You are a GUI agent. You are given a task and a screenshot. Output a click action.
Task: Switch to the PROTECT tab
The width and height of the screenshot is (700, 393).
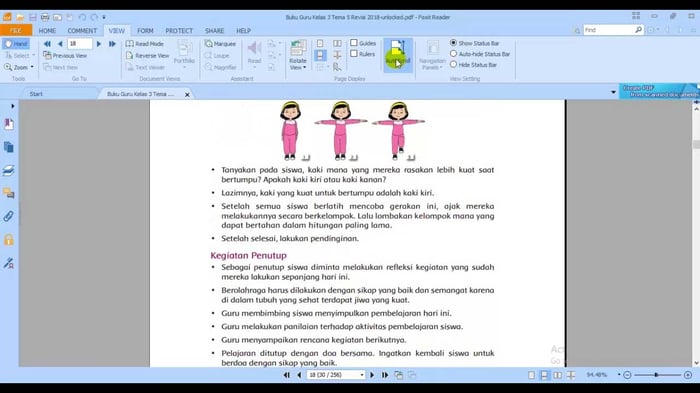point(179,30)
